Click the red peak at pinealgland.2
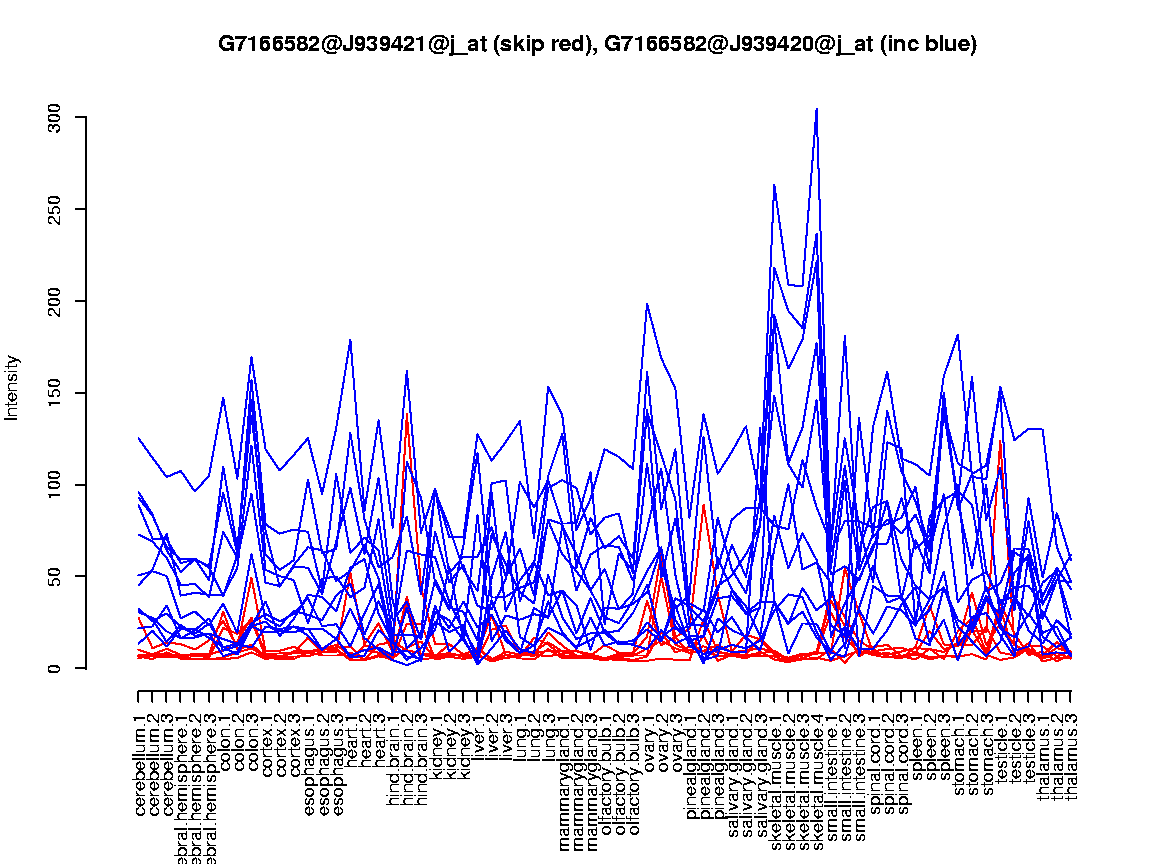1152x864 pixels. point(704,505)
